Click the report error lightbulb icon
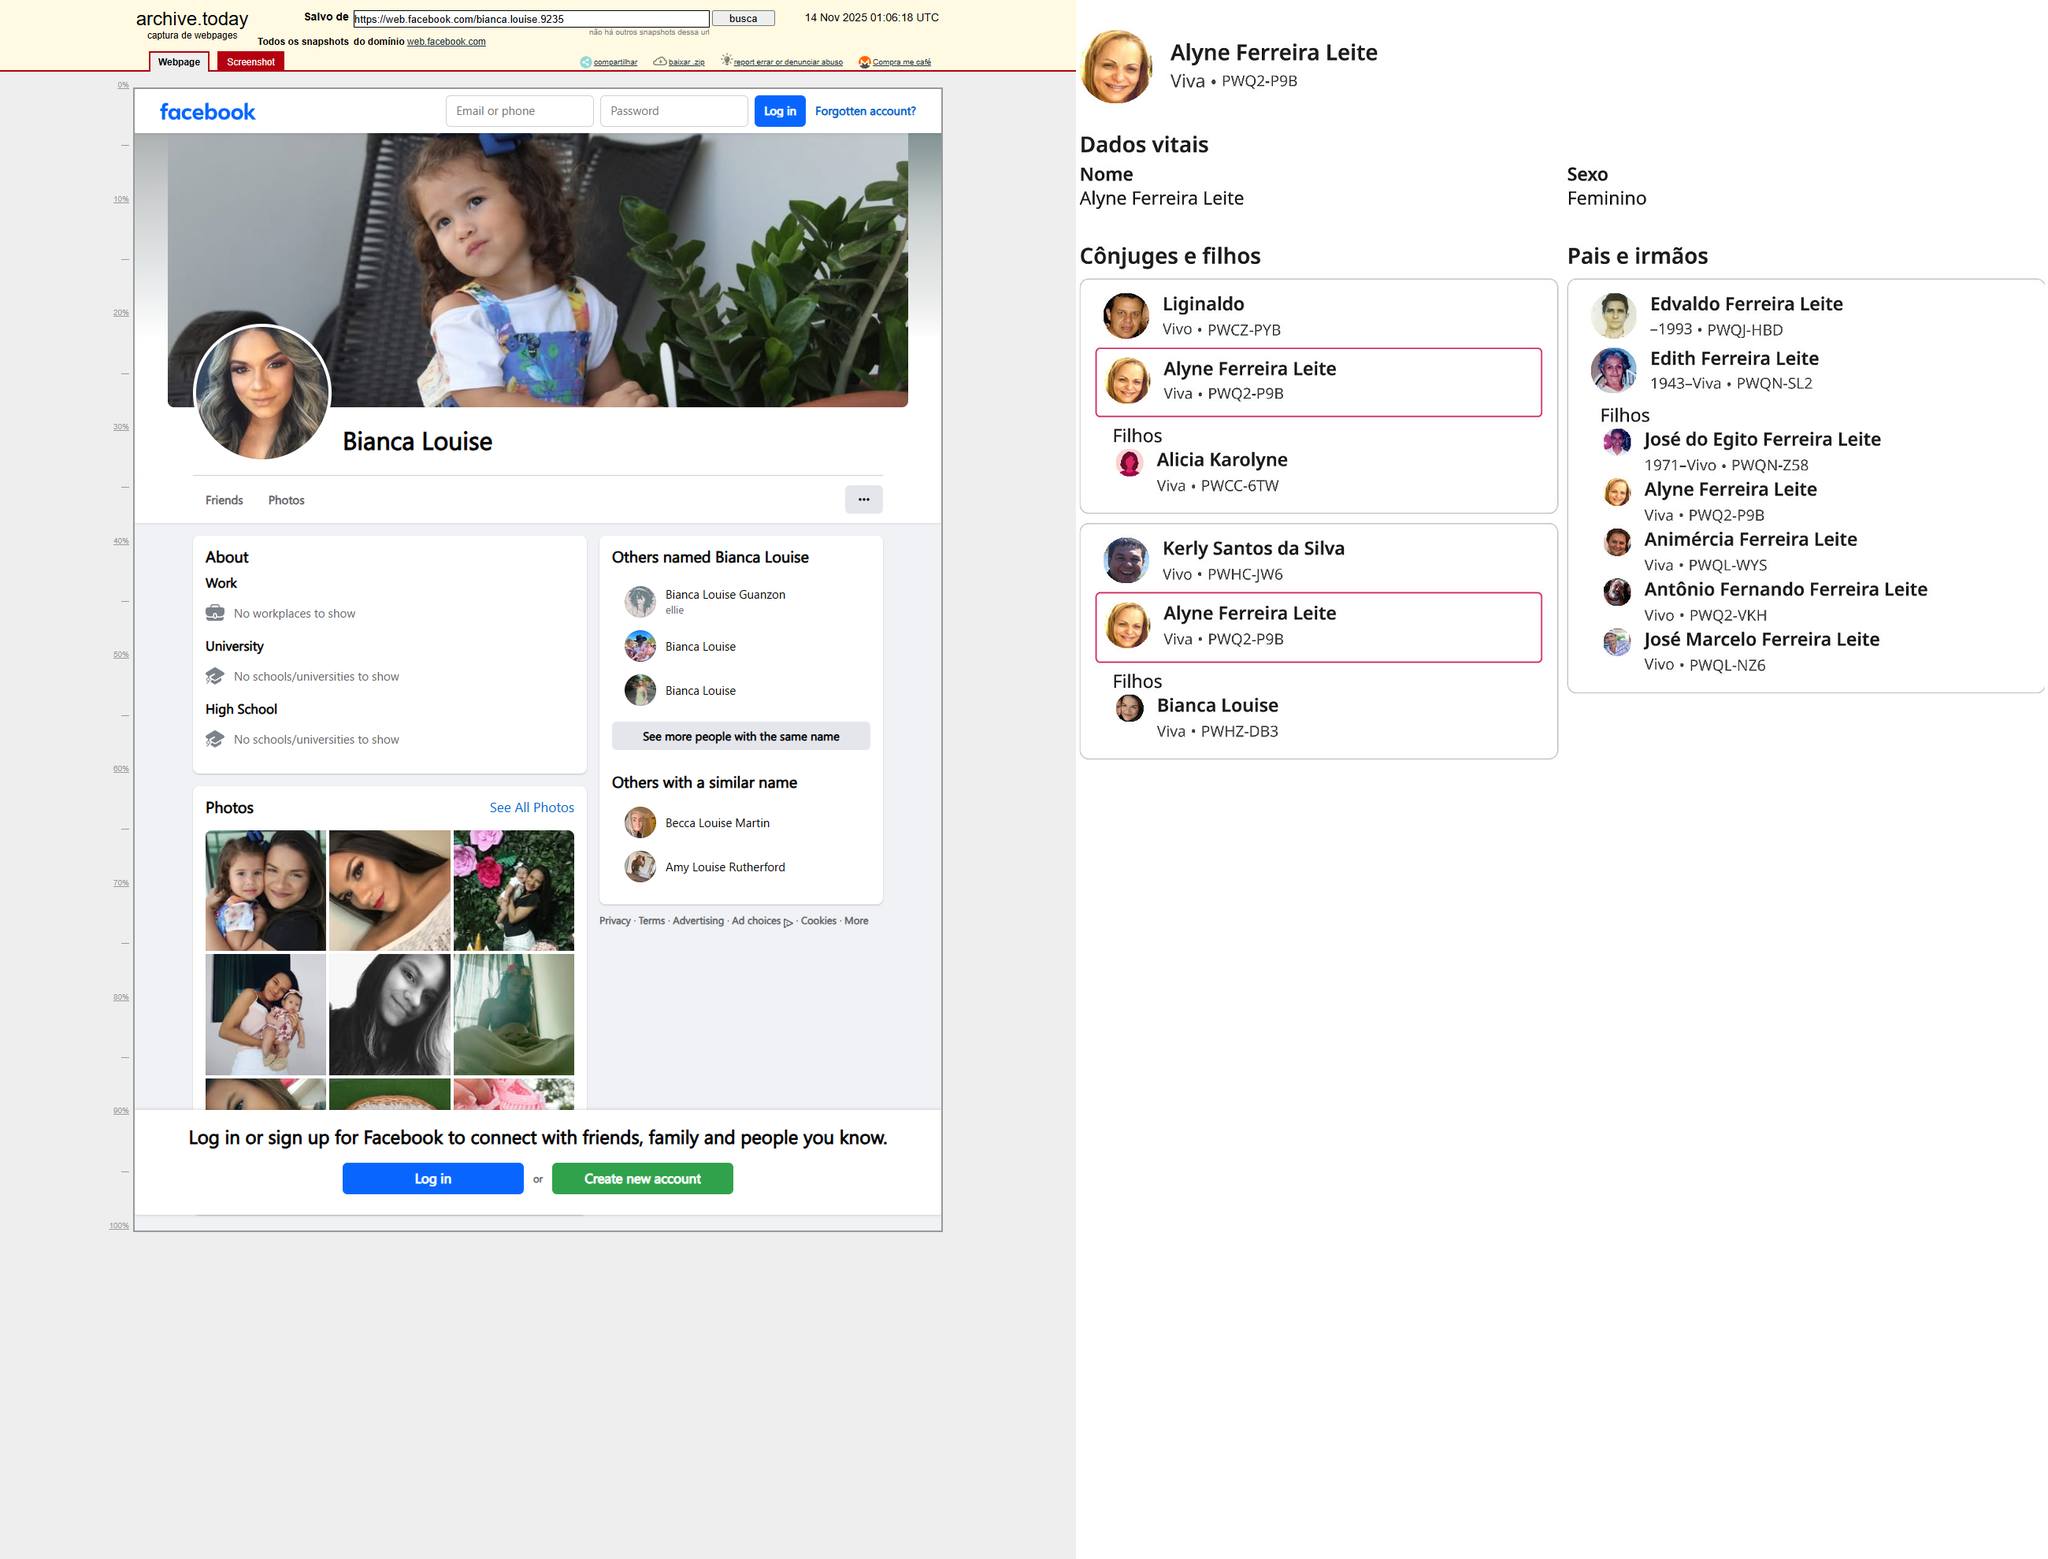2048x1559 pixels. [727, 61]
